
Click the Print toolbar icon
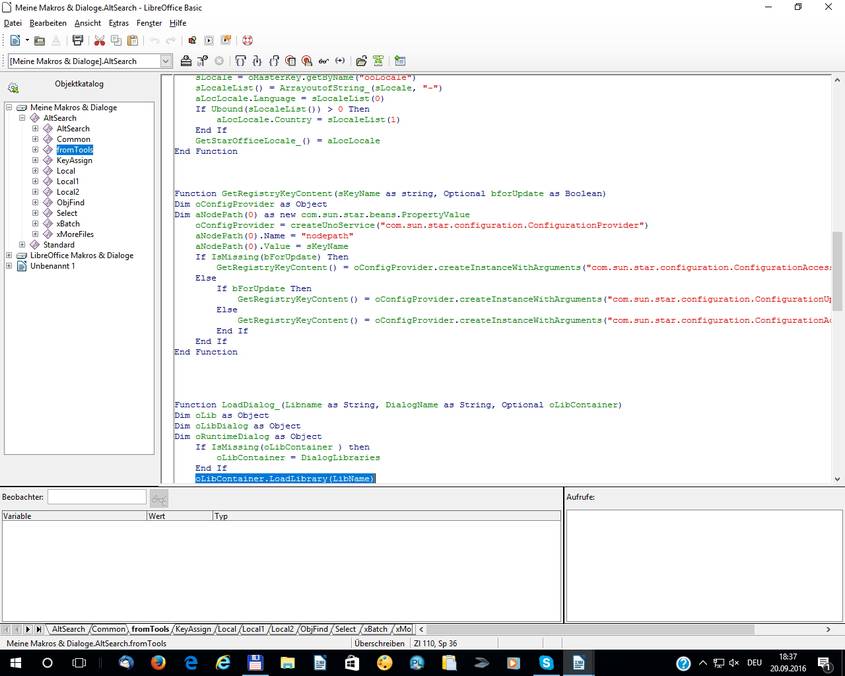tap(78, 40)
